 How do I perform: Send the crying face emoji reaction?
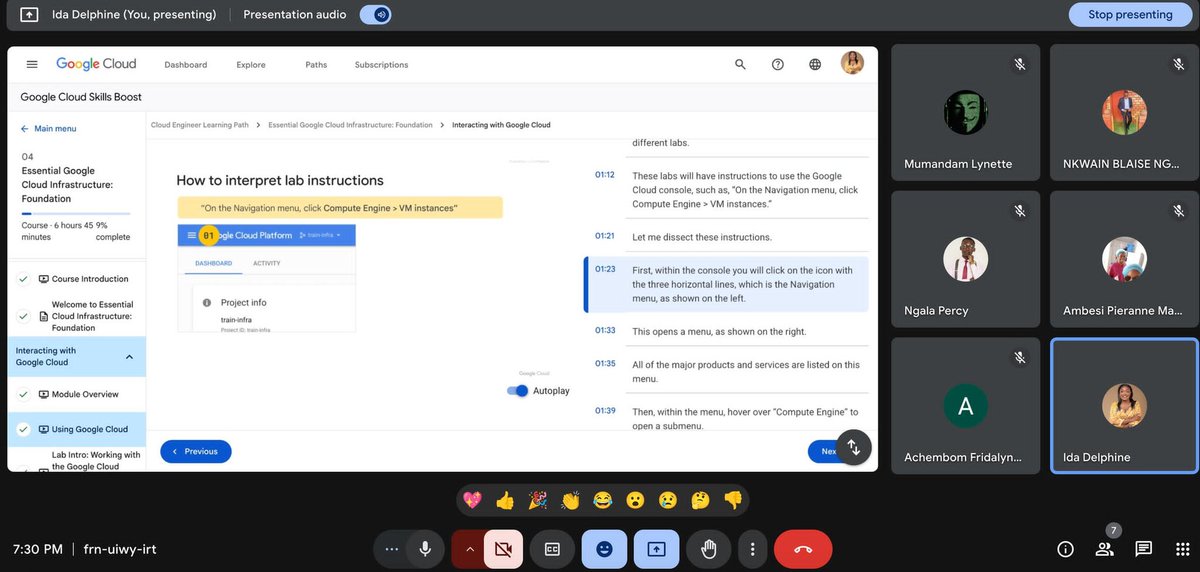[667, 500]
